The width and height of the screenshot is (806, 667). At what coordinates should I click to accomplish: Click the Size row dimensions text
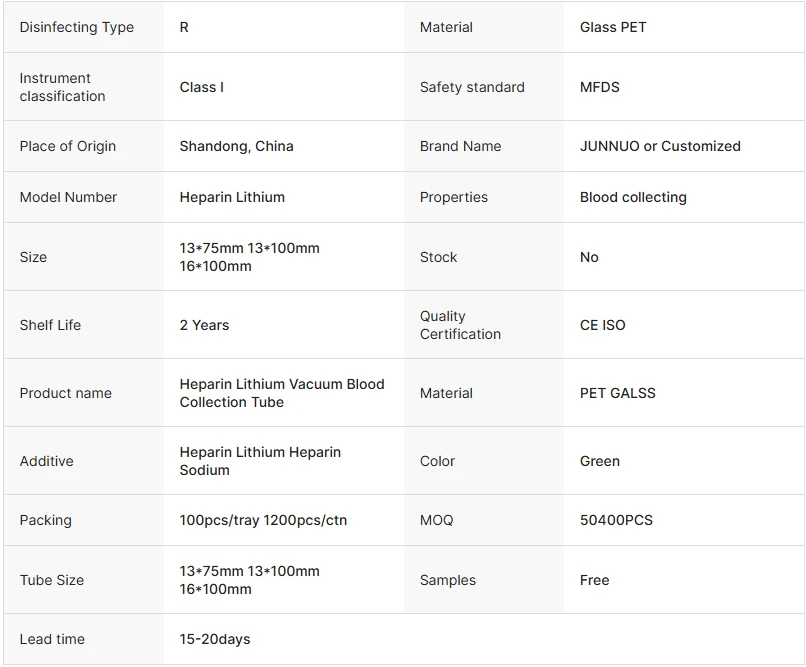249,257
